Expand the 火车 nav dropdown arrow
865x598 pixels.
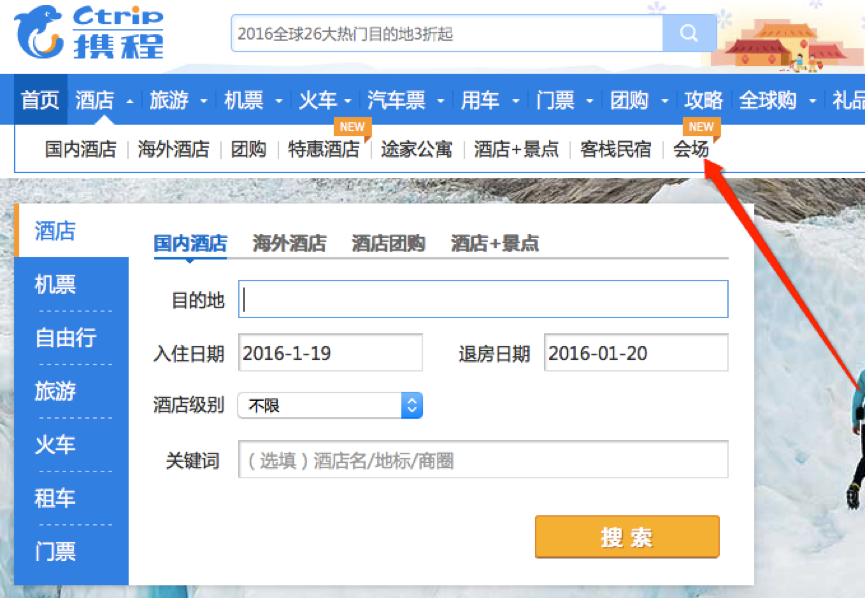coord(348,102)
